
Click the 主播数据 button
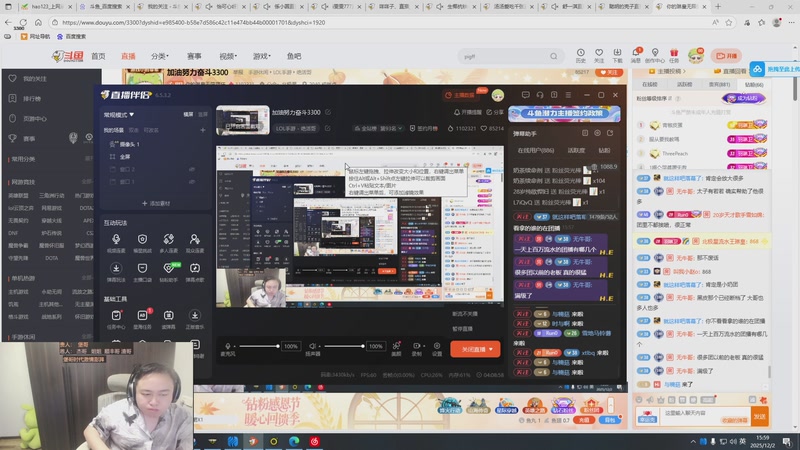pyautogui.click(x=461, y=95)
